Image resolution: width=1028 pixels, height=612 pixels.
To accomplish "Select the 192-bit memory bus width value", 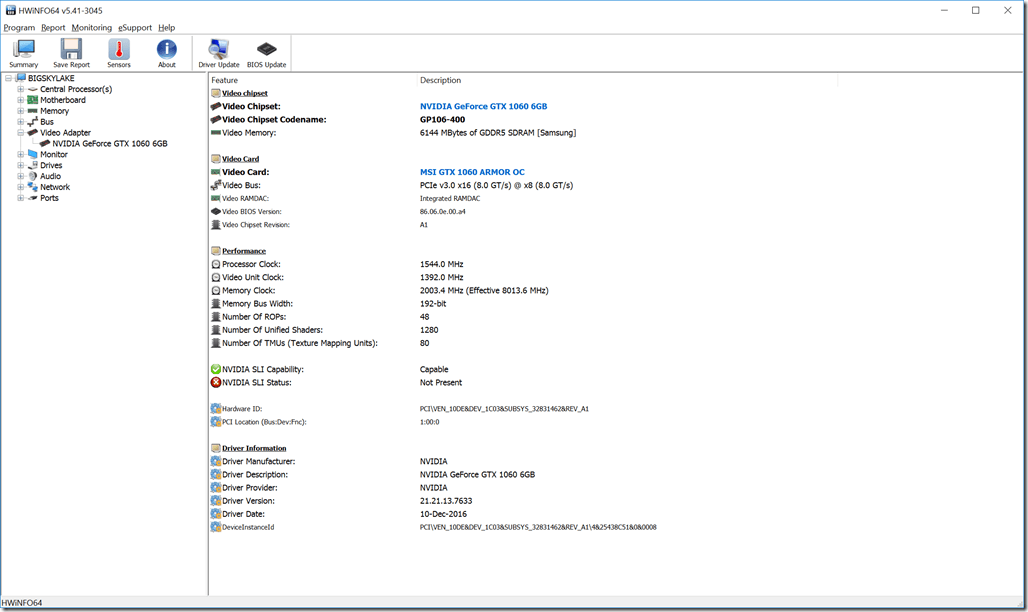I will click(433, 304).
